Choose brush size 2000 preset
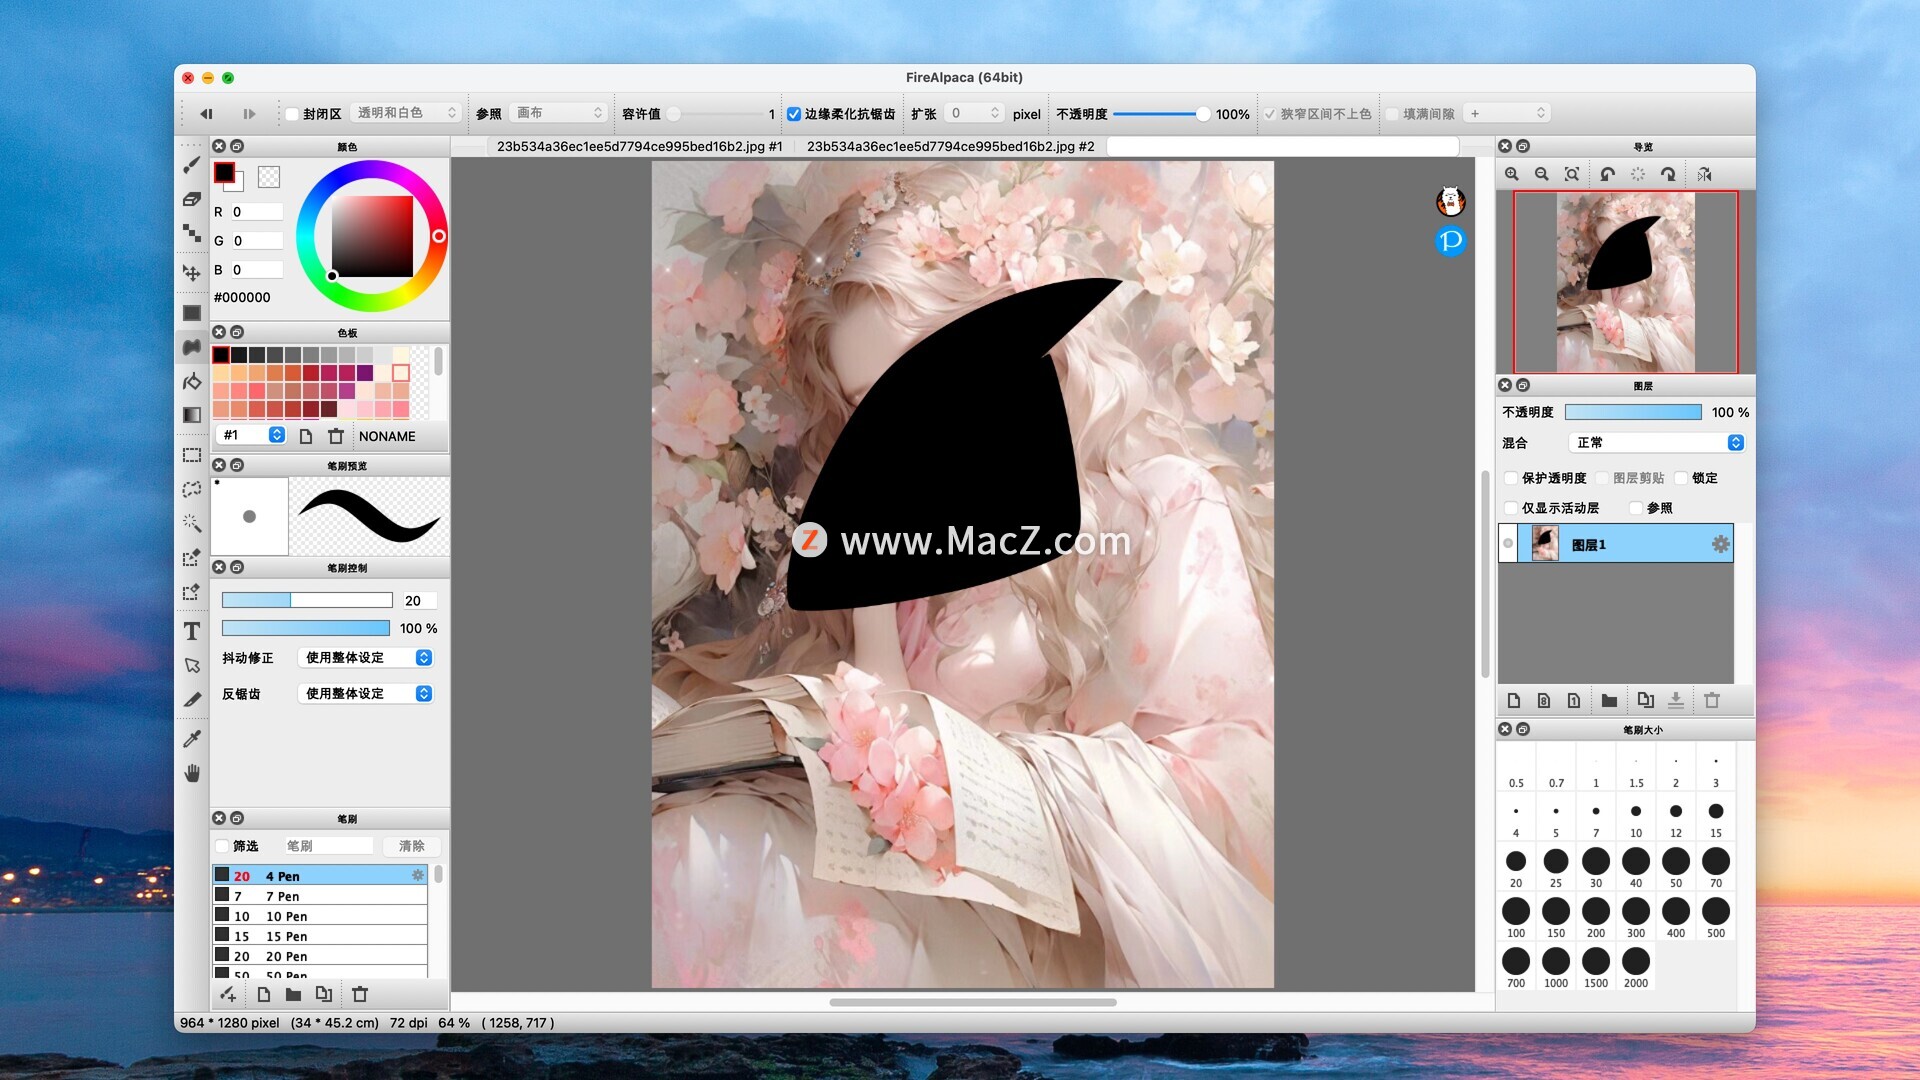Image resolution: width=1920 pixels, height=1080 pixels. (x=1636, y=966)
